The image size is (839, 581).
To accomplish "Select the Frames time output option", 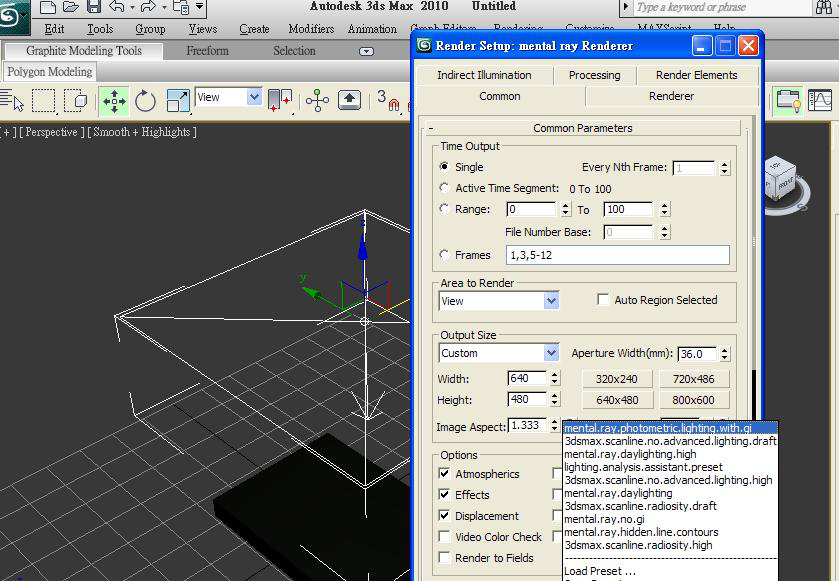I will pos(444,255).
